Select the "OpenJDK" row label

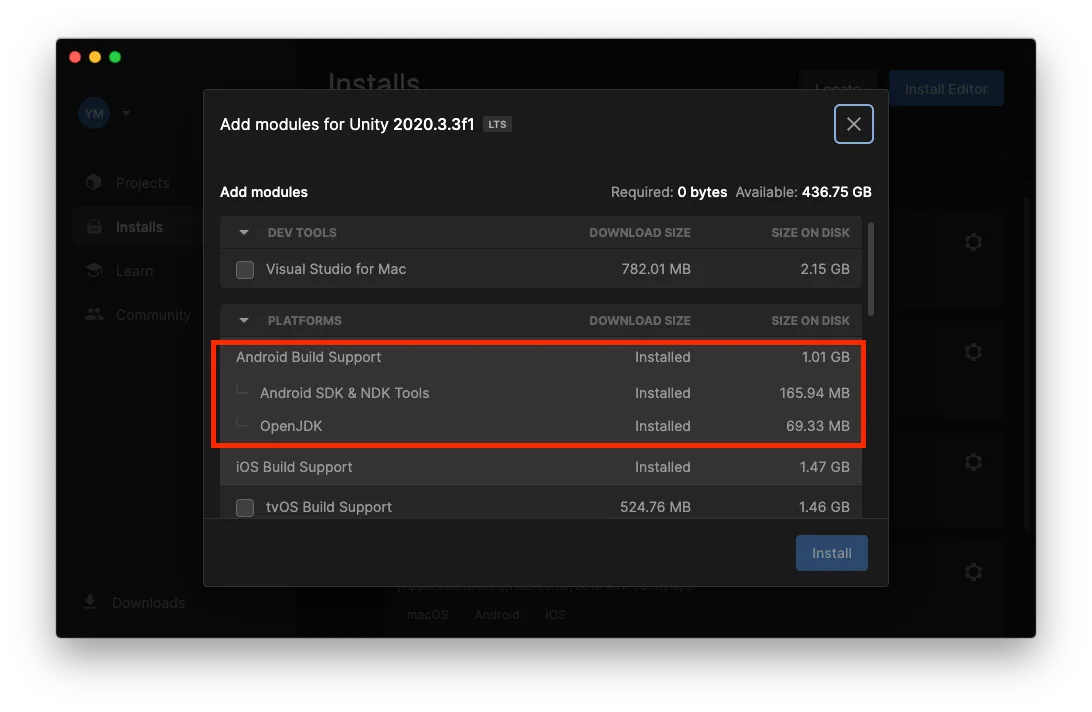pyautogui.click(x=291, y=426)
